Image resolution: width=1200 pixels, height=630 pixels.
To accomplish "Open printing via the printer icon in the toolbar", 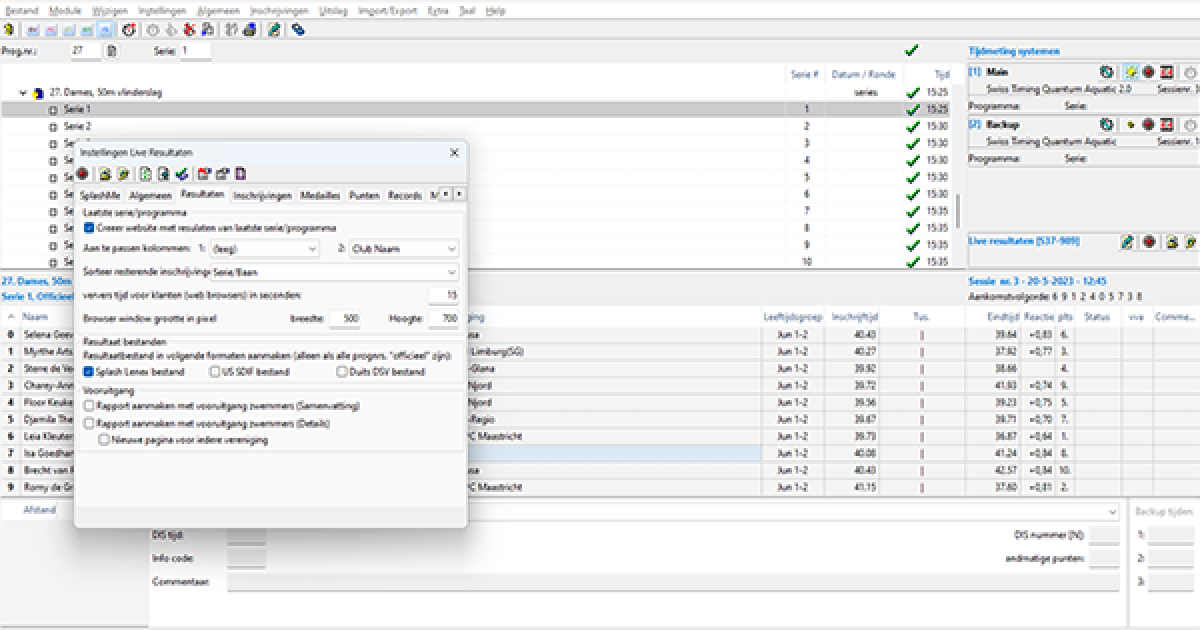I will (249, 31).
